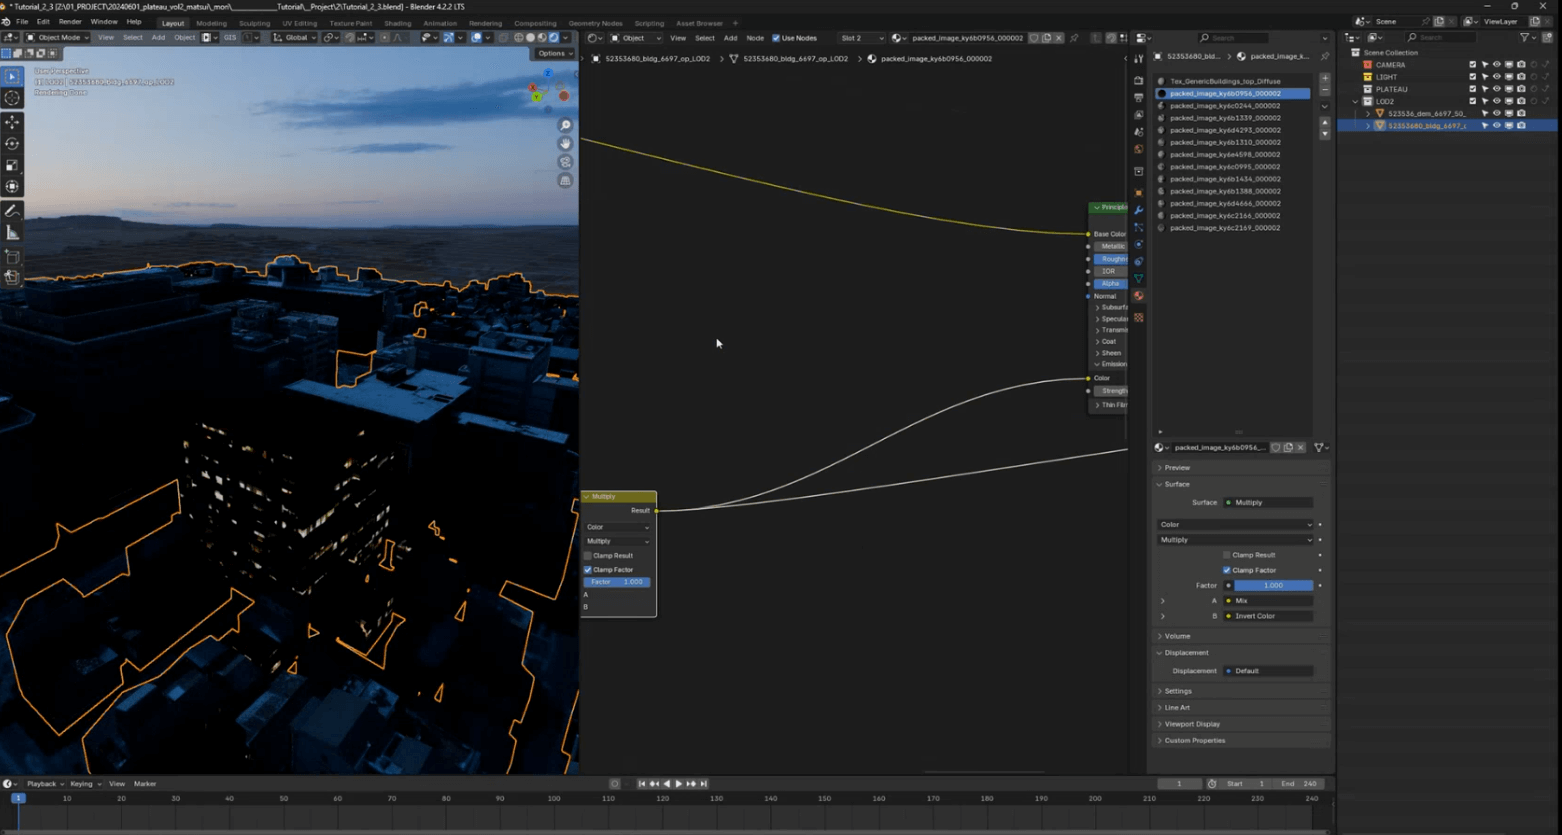Viewport: 1562px width, 835px height.
Task: Hide the CAMERA collection with eye icon
Action: (x=1496, y=65)
